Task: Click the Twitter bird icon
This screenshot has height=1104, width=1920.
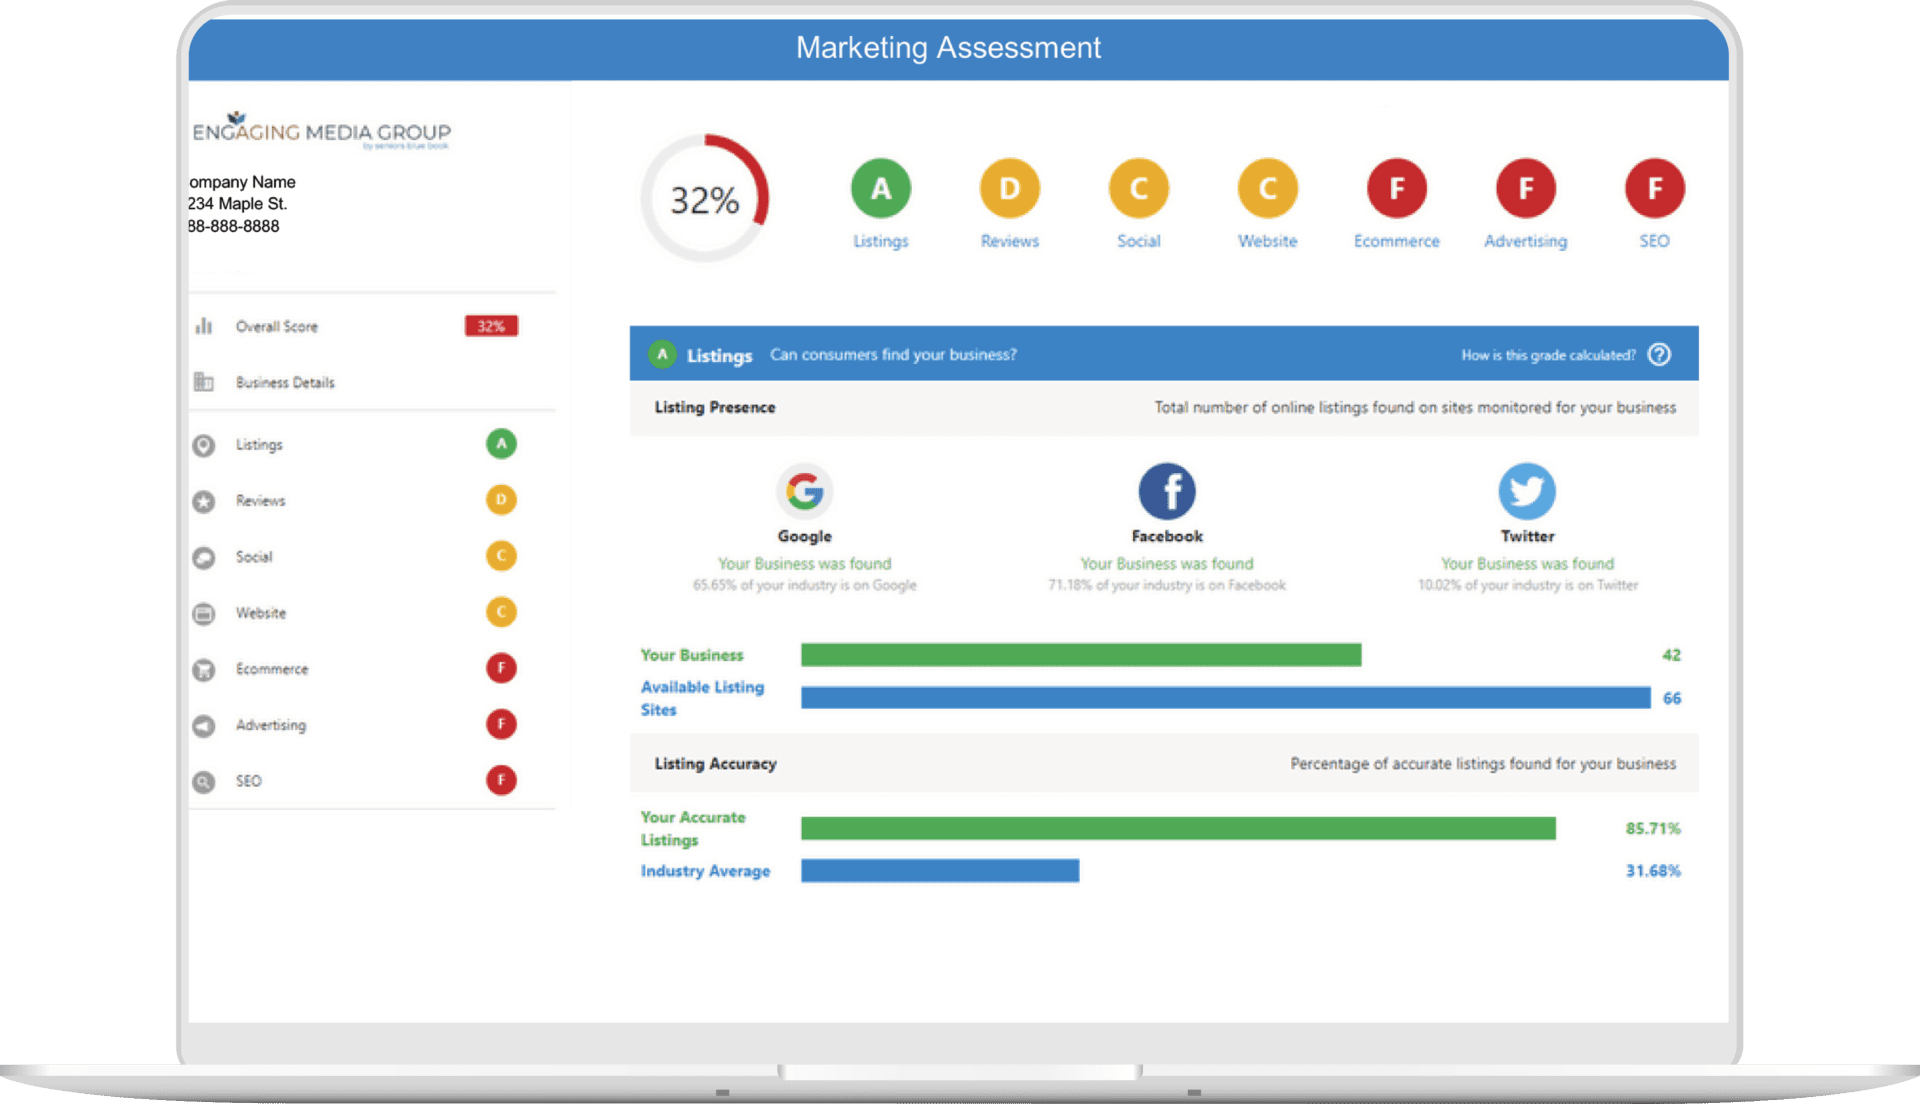Action: click(x=1526, y=491)
